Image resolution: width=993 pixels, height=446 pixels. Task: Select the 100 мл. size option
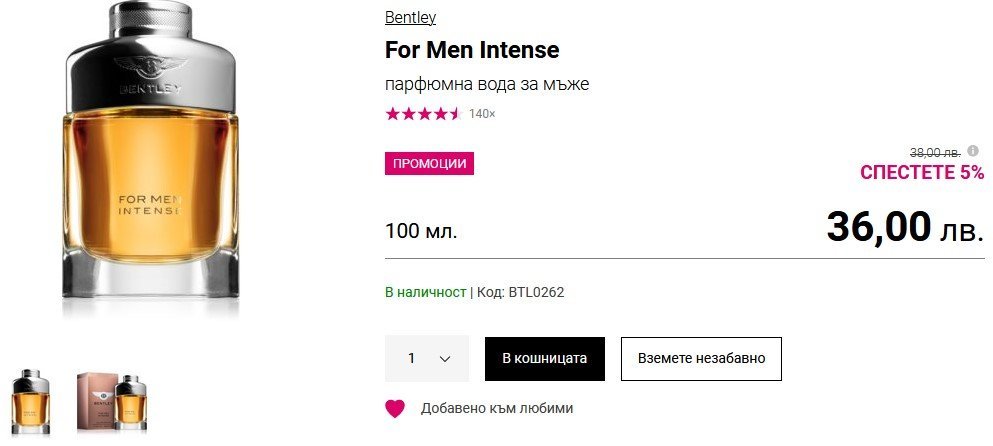pos(421,232)
